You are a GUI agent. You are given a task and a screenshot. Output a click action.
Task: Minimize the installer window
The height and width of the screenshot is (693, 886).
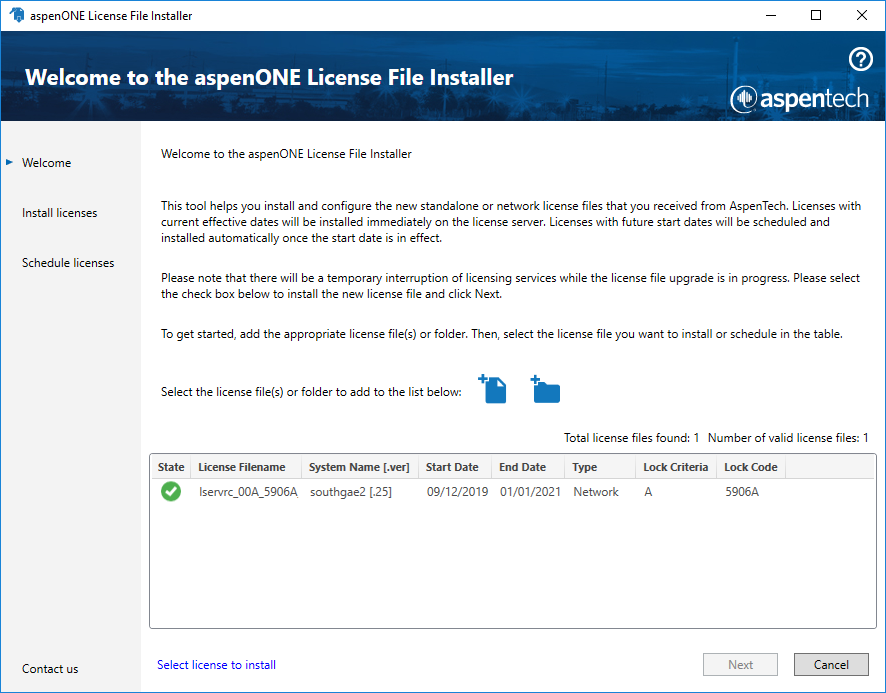point(770,15)
